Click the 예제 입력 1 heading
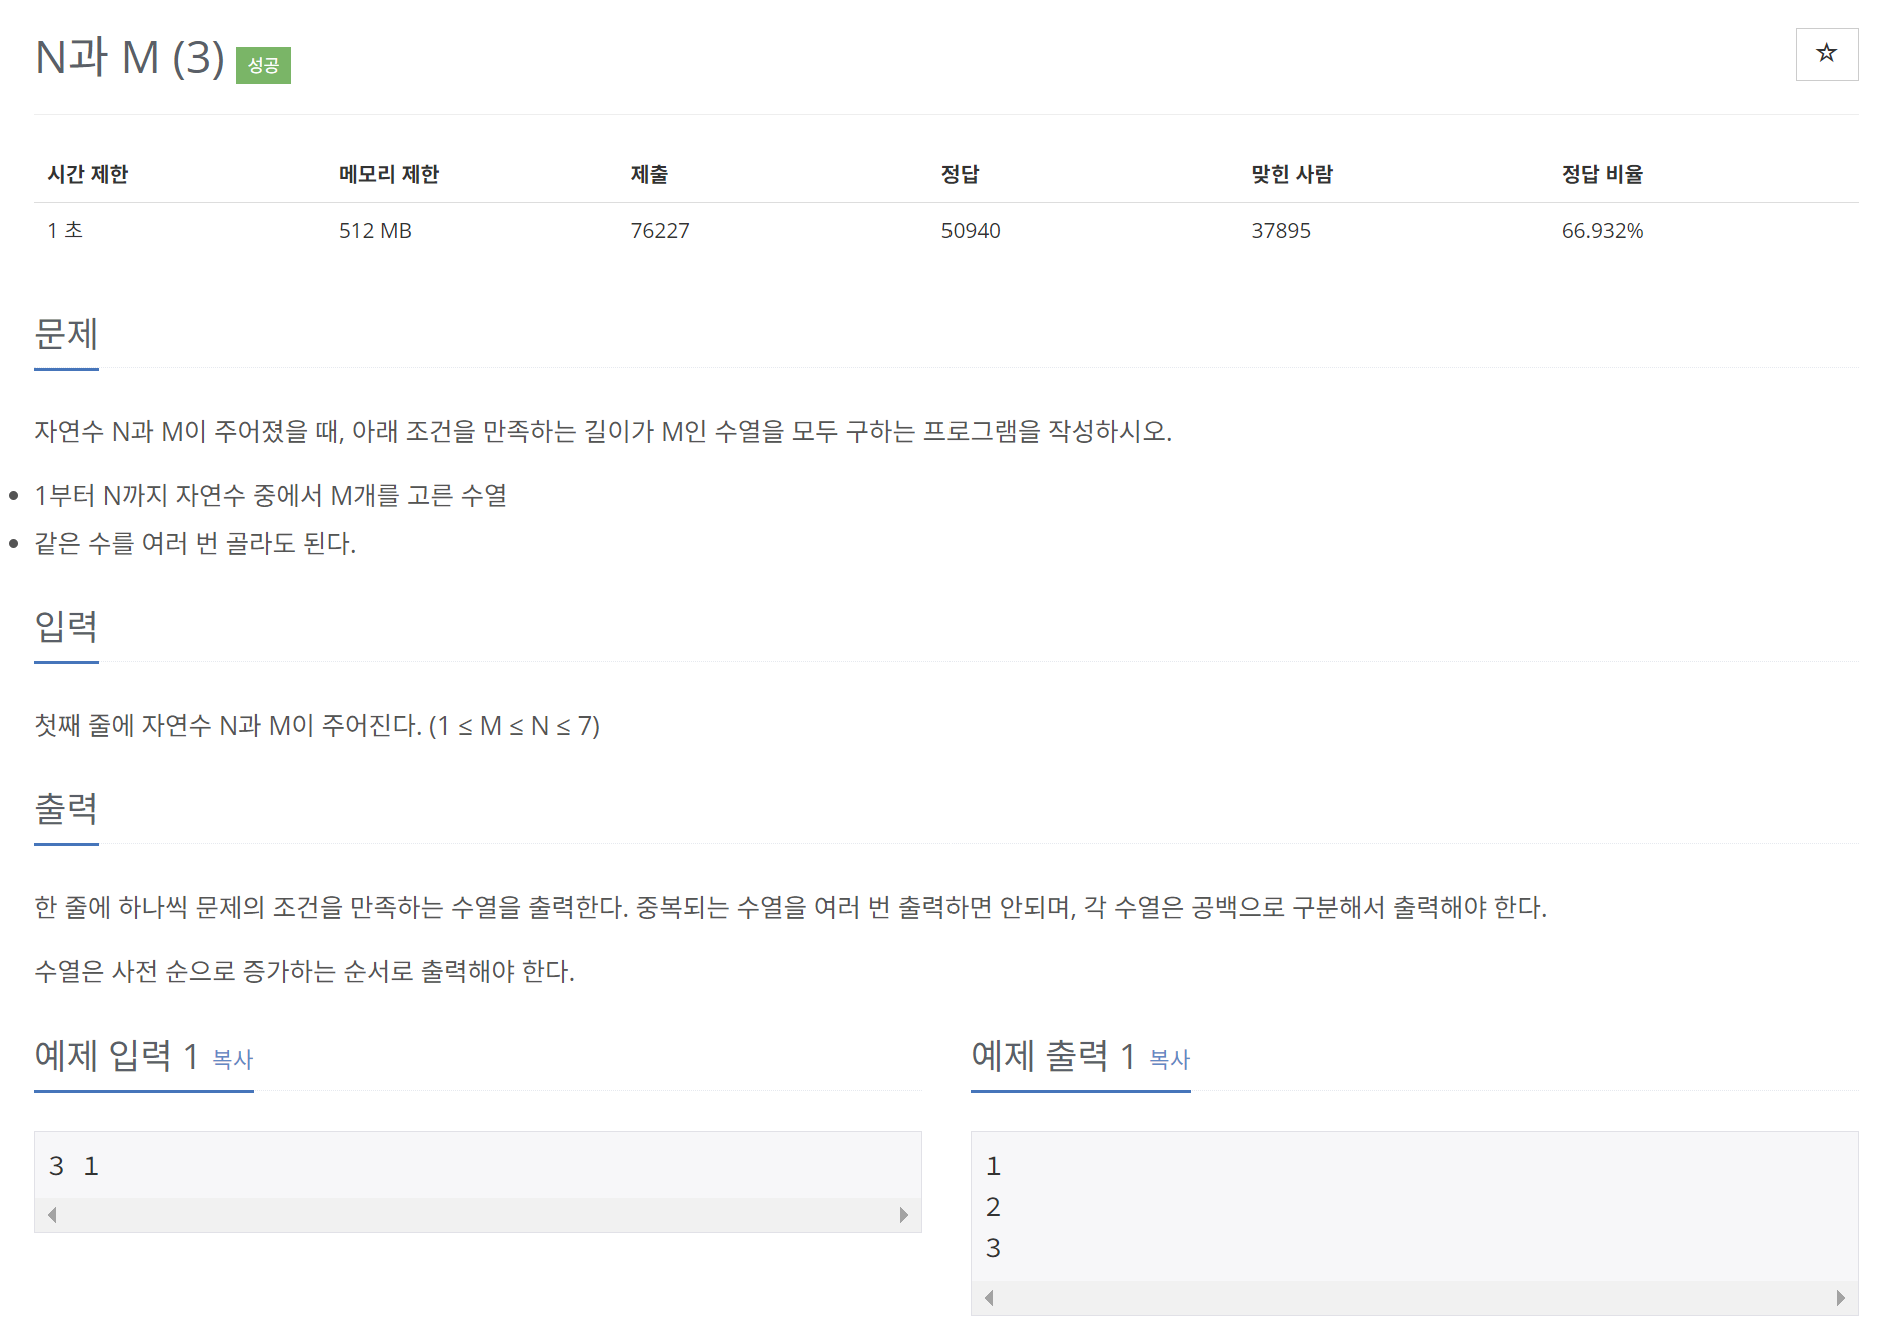1896x1342 pixels. pos(117,1055)
